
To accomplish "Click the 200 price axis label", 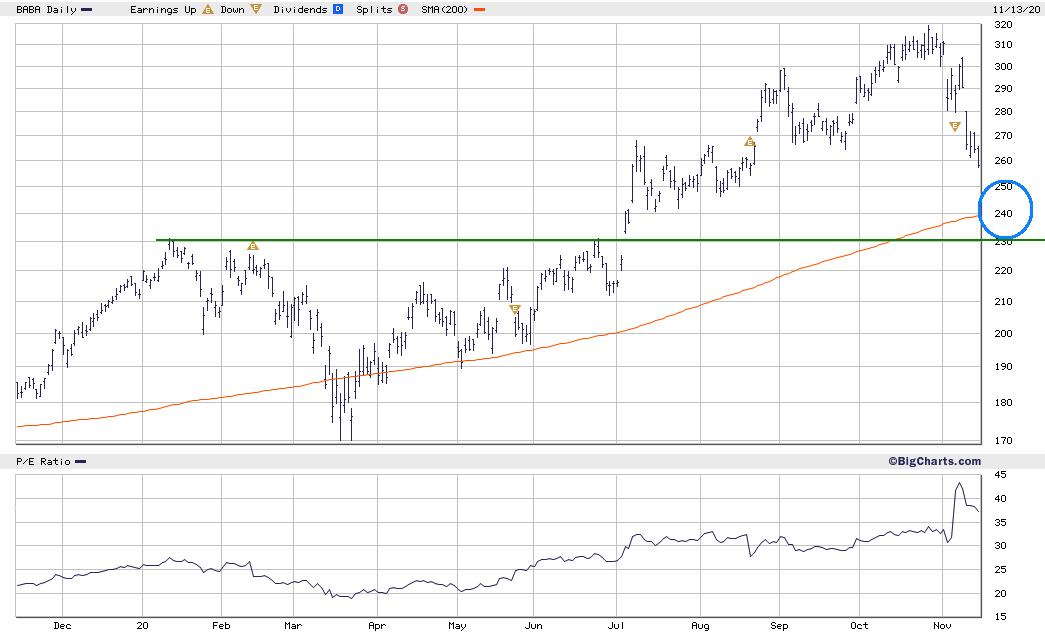I will [1003, 334].
